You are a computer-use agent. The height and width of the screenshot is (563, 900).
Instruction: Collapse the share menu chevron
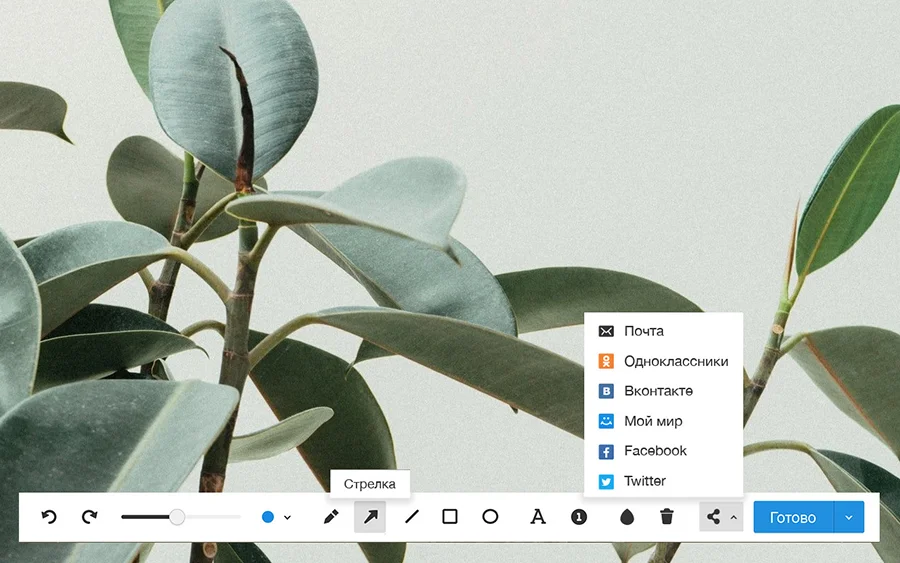(734, 518)
